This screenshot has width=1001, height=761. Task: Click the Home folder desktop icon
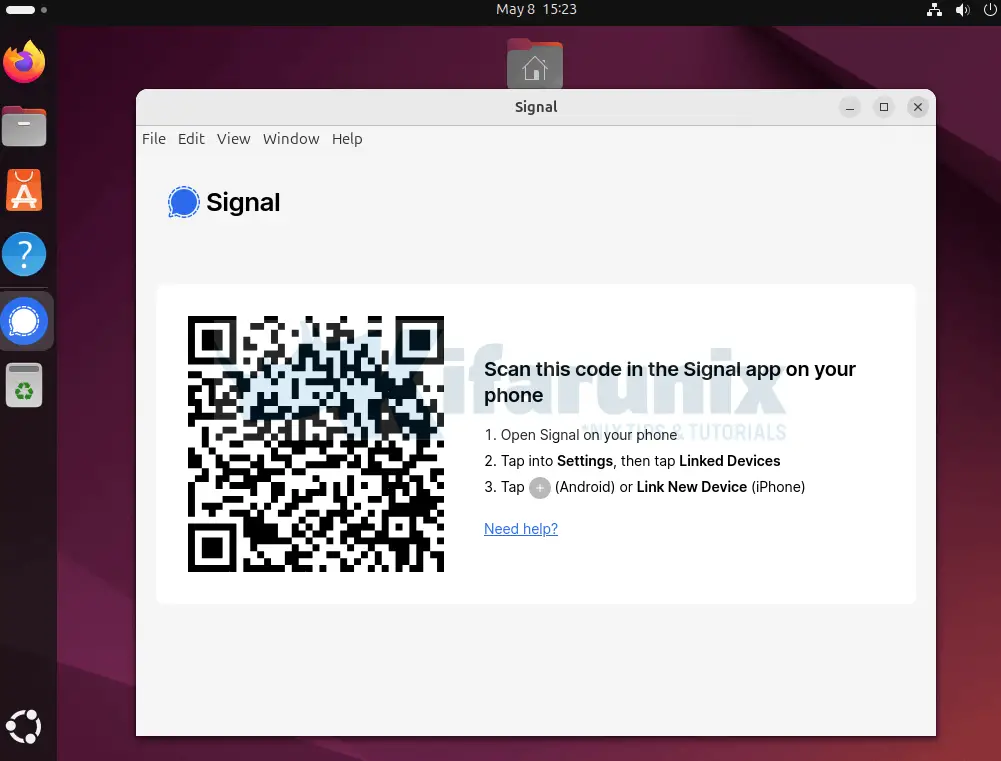[x=535, y=64]
